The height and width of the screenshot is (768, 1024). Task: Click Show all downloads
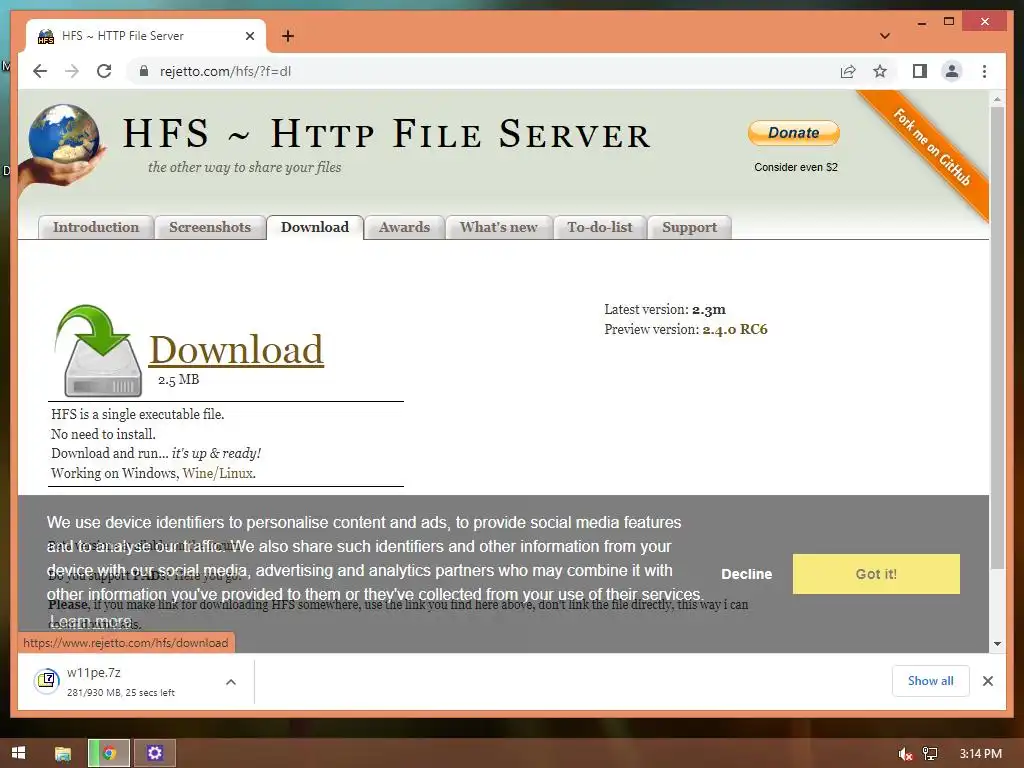(x=930, y=681)
